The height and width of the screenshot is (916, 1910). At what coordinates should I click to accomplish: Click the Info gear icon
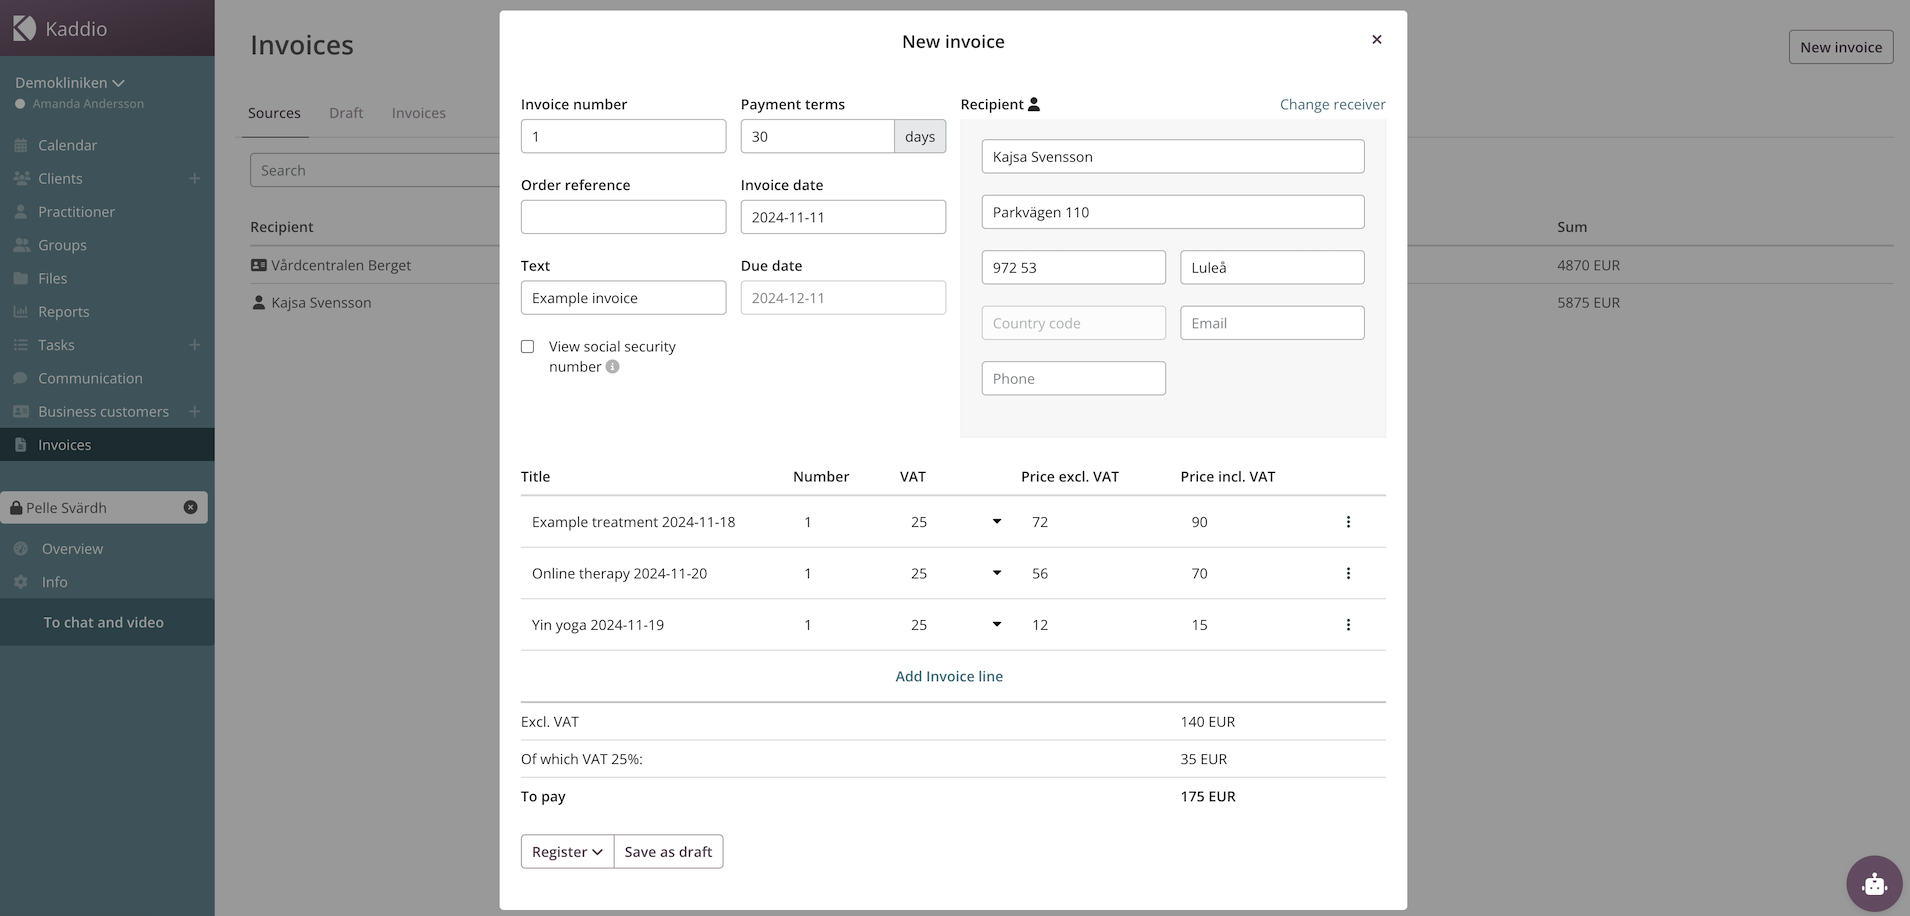click(x=21, y=582)
